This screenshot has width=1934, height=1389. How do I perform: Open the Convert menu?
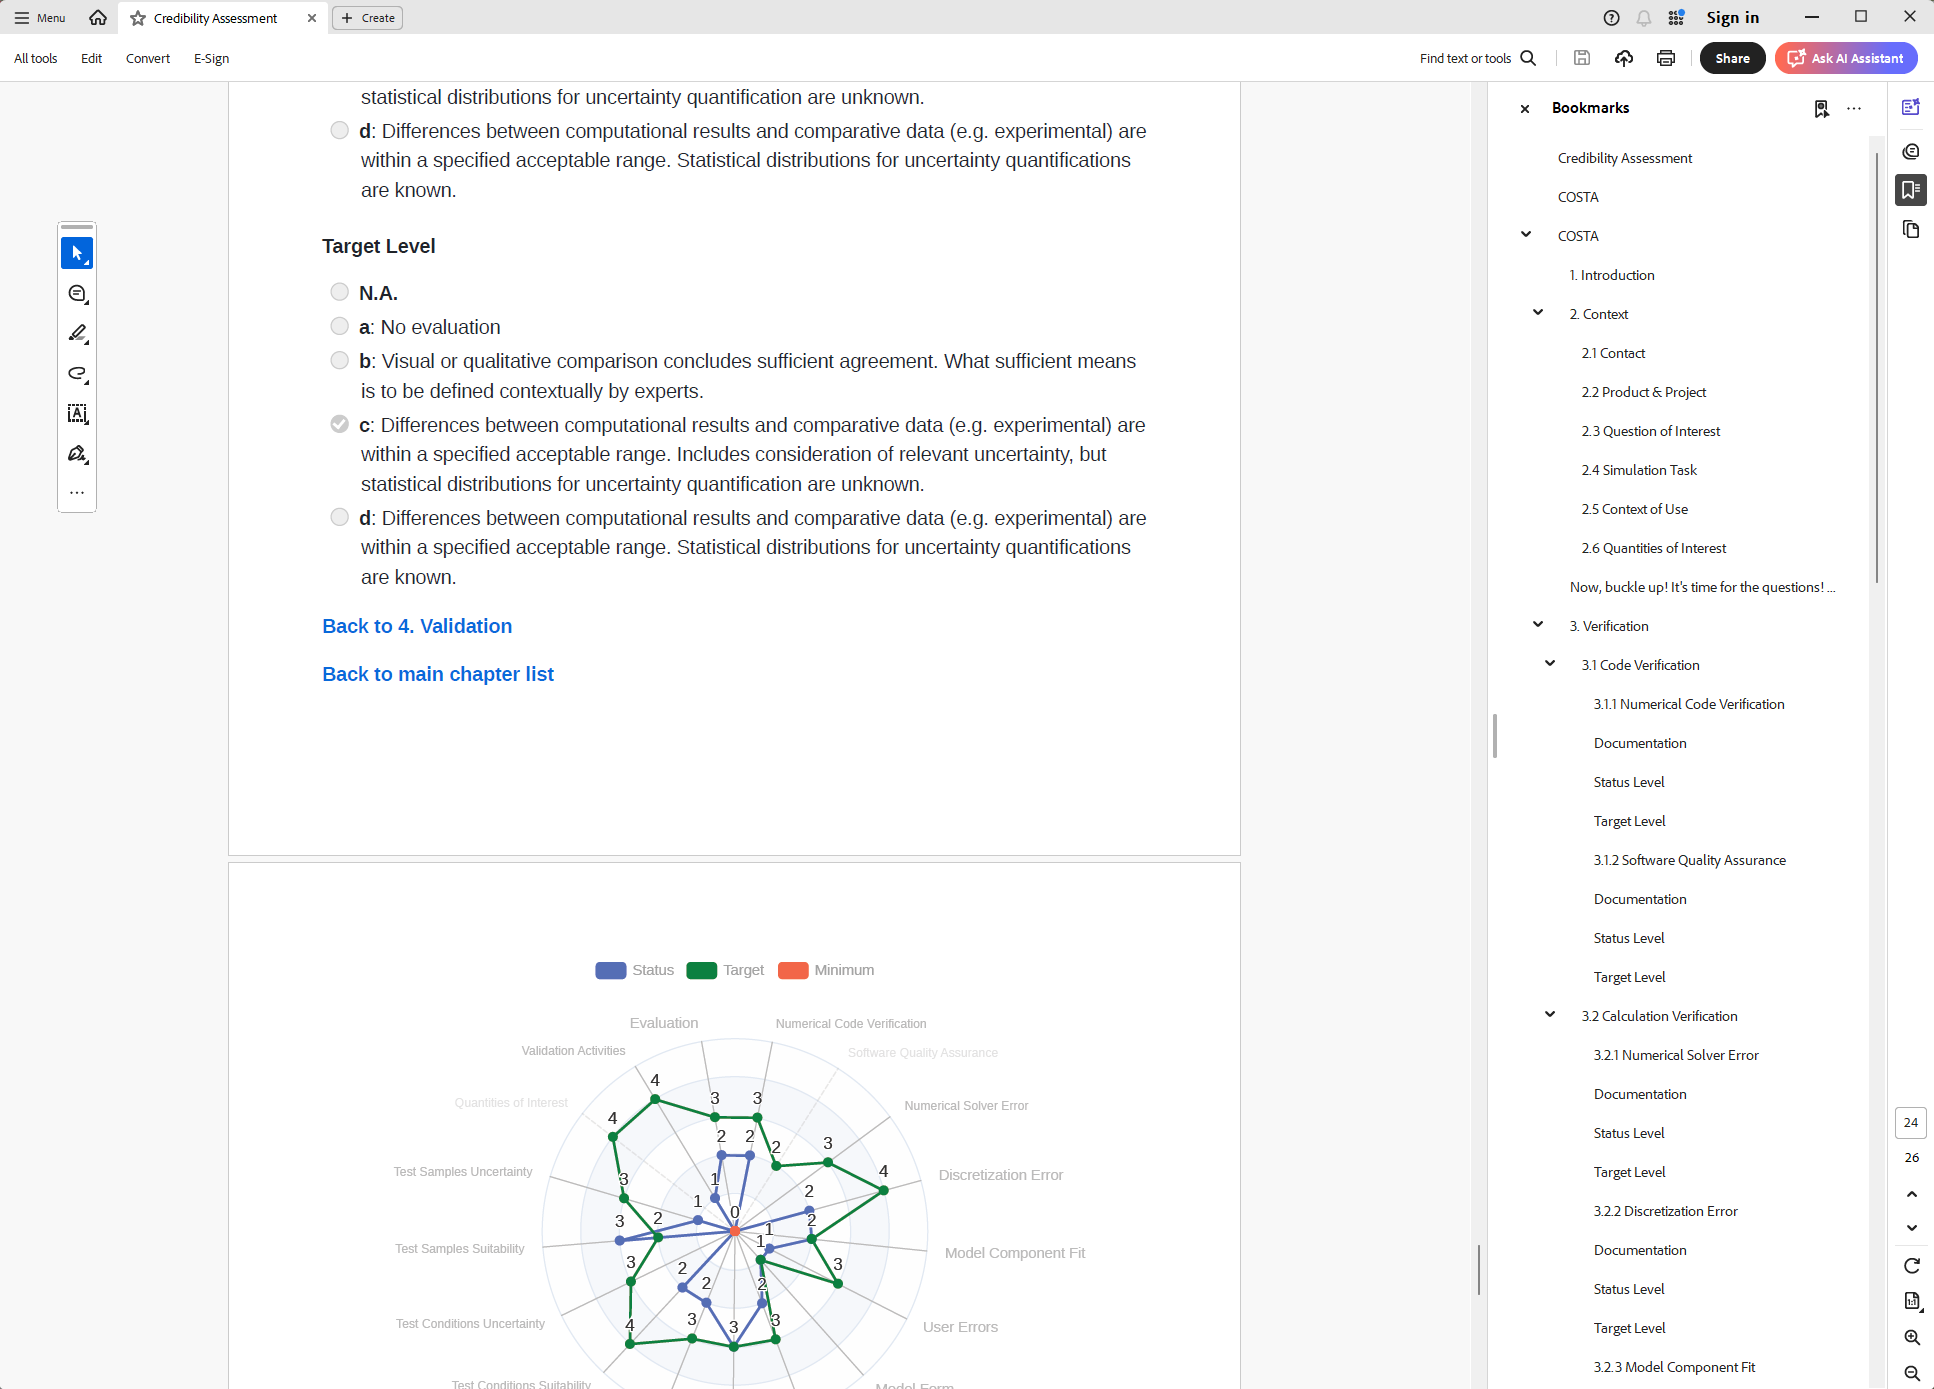pyautogui.click(x=148, y=58)
